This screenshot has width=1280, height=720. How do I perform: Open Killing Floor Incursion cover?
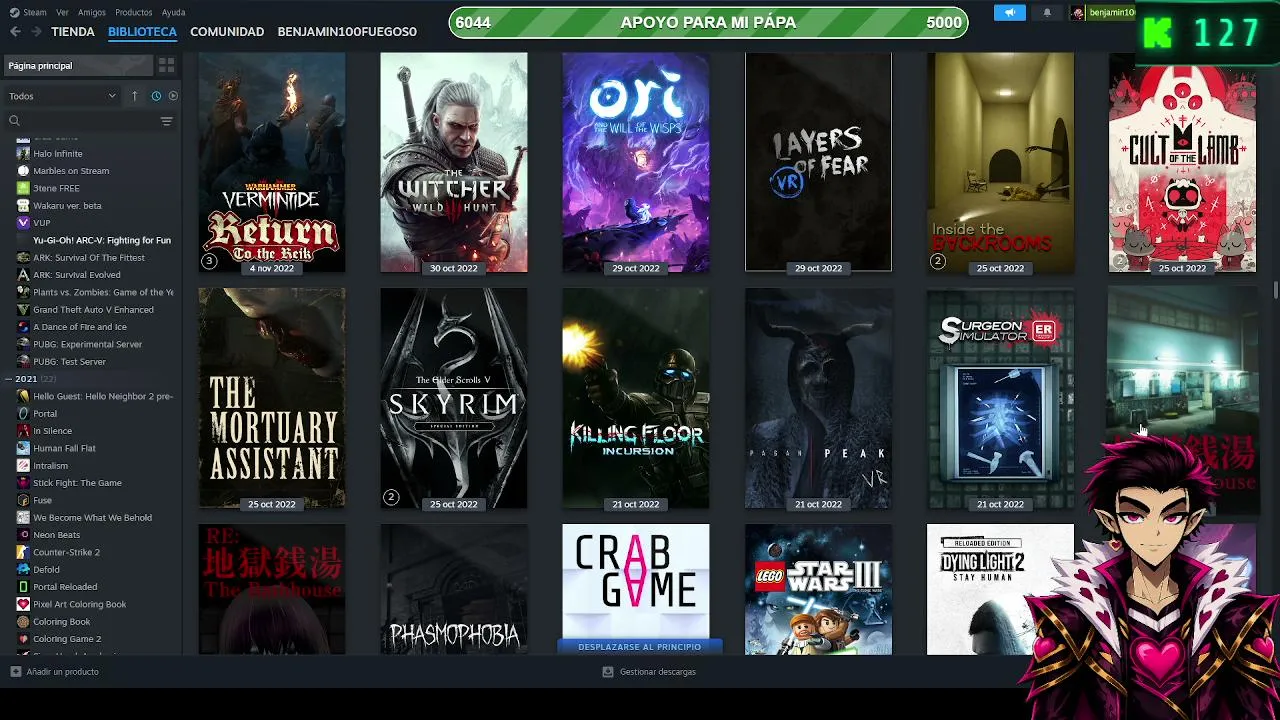click(x=636, y=398)
